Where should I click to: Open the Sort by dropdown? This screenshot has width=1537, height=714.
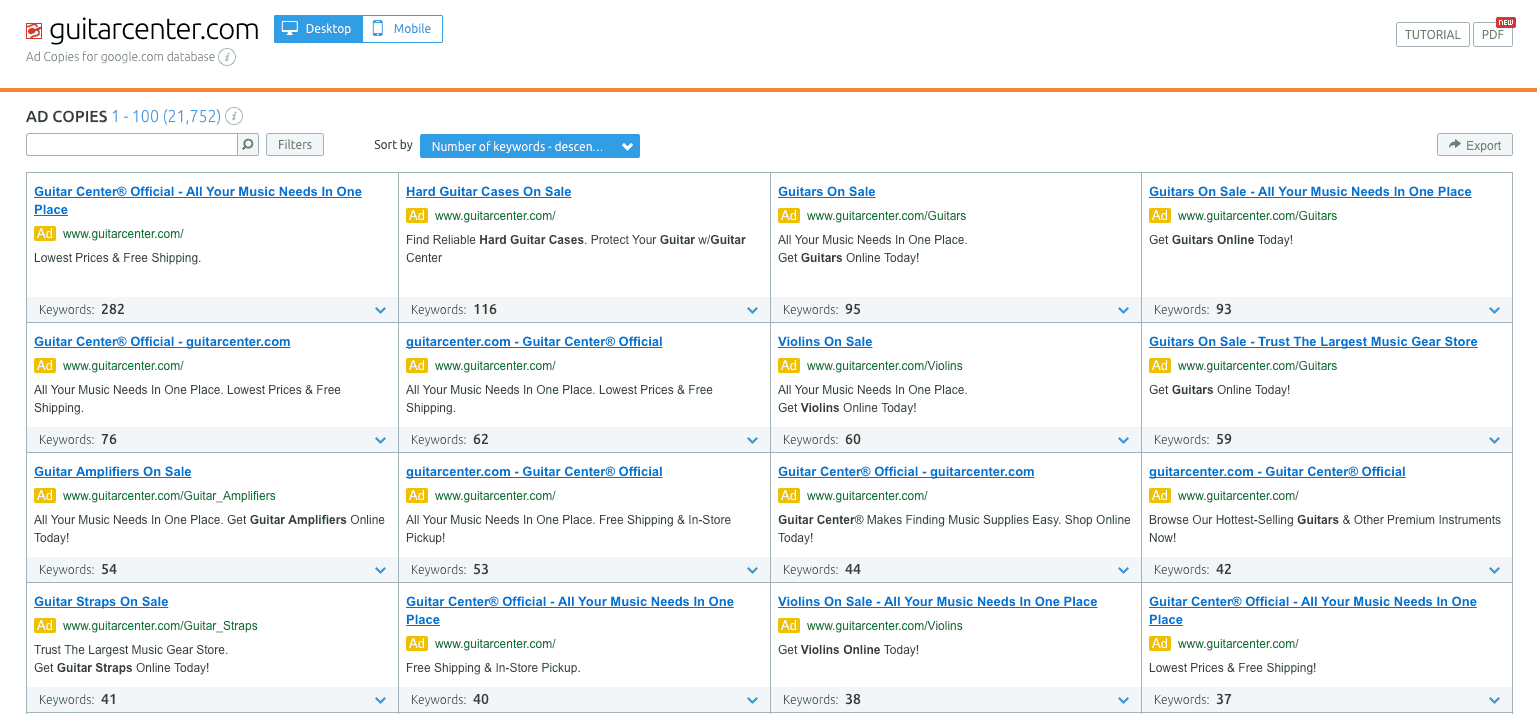coord(530,146)
